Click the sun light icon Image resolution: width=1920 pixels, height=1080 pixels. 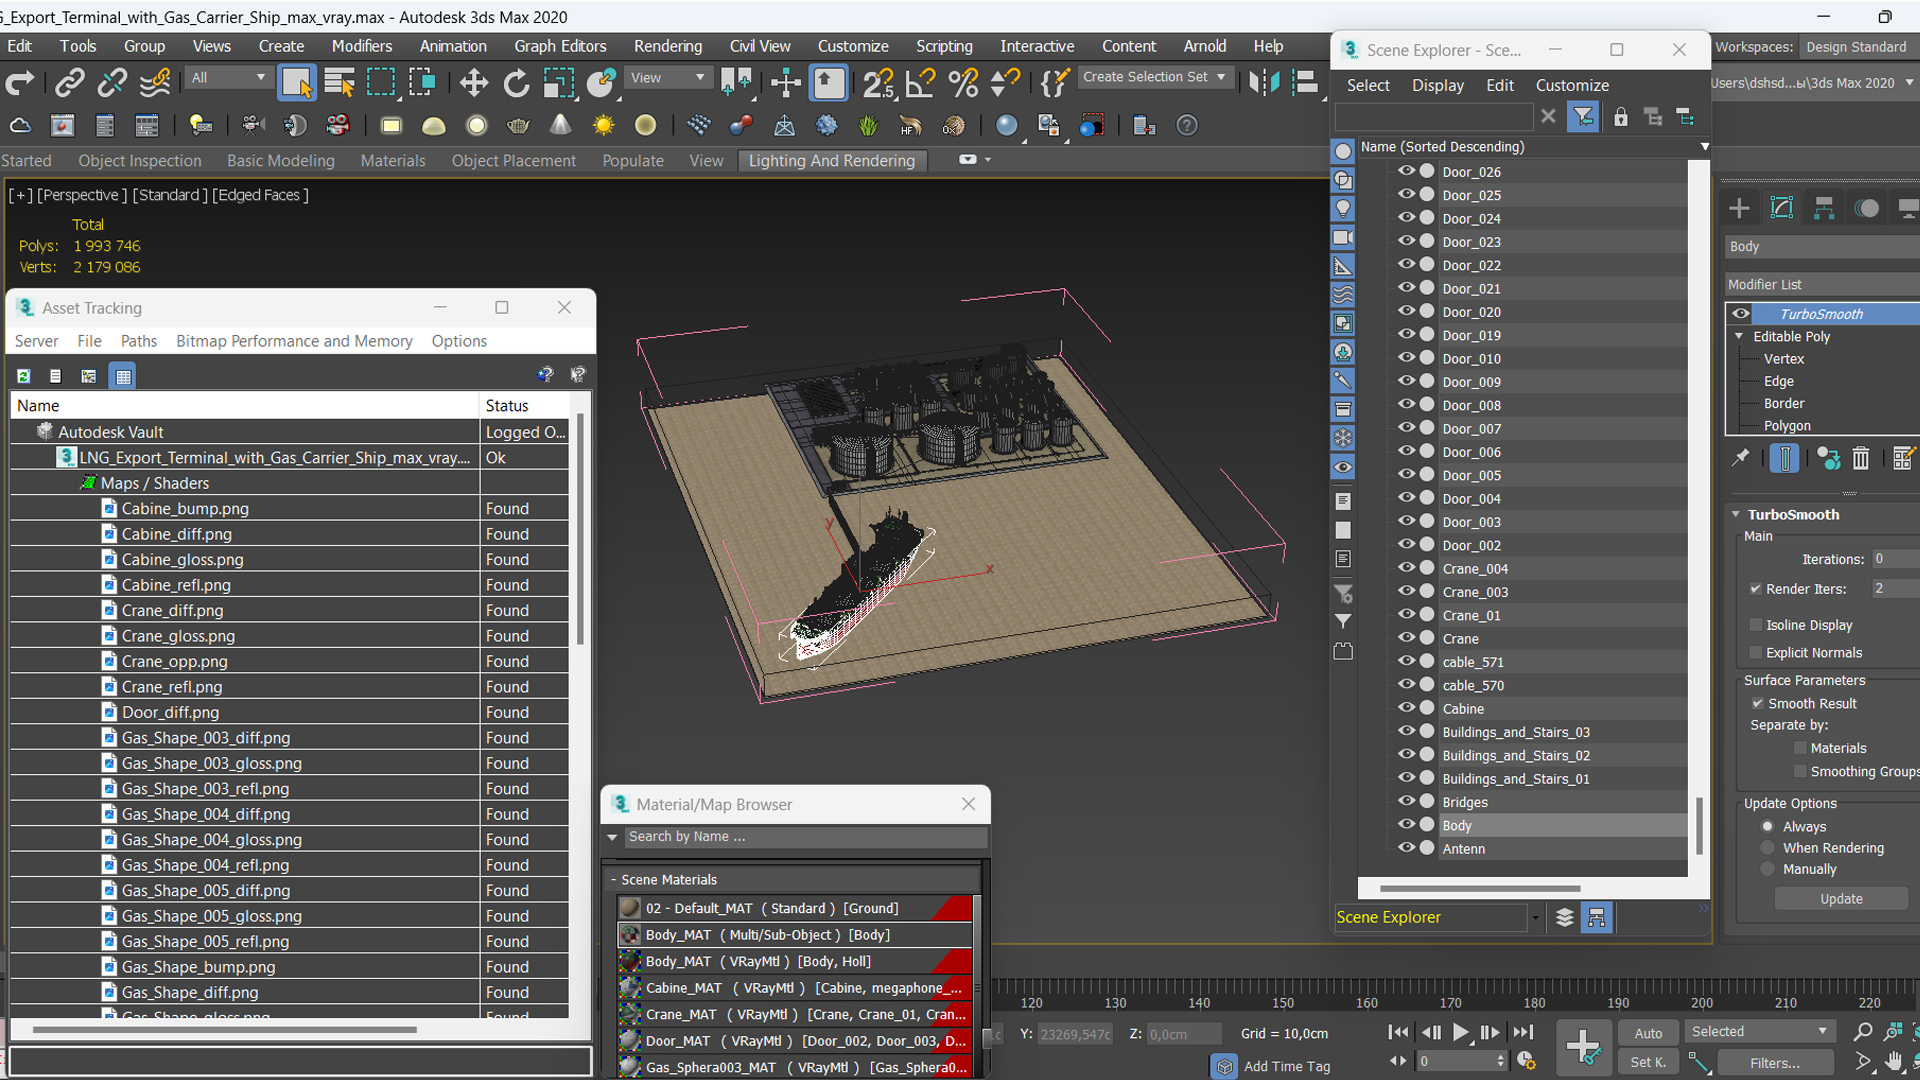(603, 126)
